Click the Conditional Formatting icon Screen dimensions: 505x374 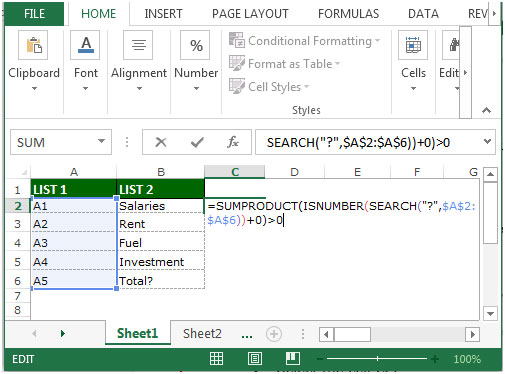237,40
